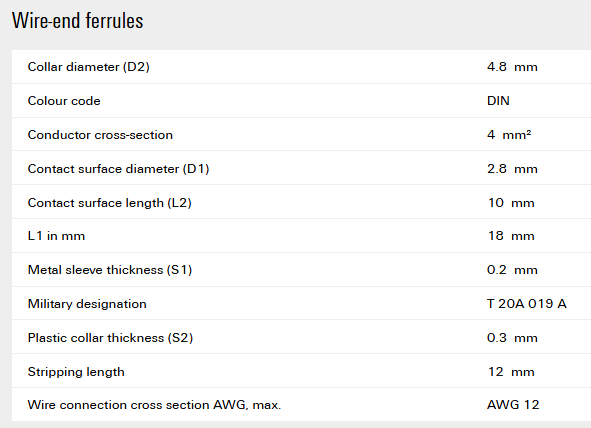This screenshot has height=428, width=591.
Task: Select the Conductor cross-section label
Action: (x=100, y=135)
